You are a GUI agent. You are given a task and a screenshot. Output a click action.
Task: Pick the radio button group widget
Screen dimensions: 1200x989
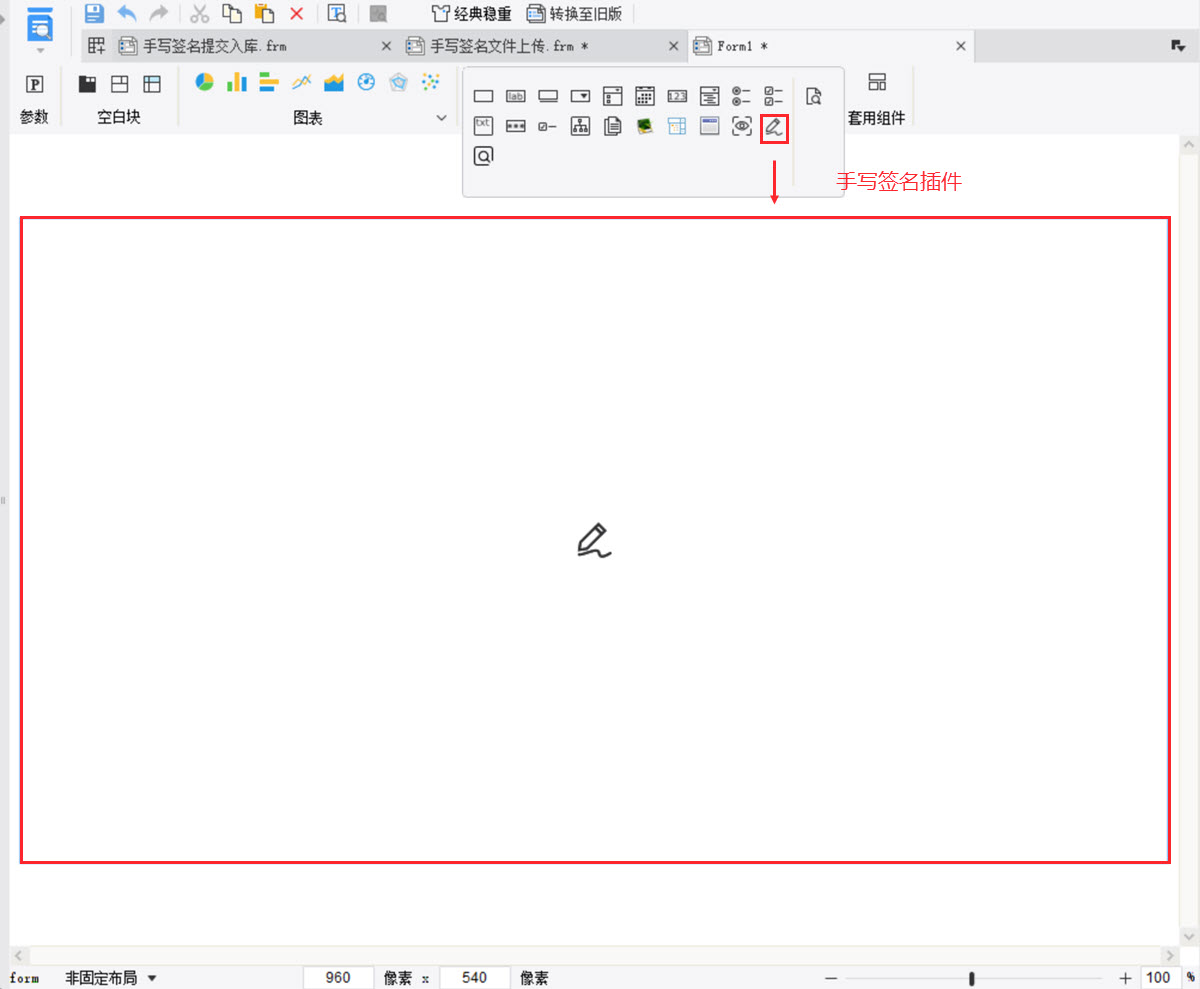pyautogui.click(x=741, y=96)
